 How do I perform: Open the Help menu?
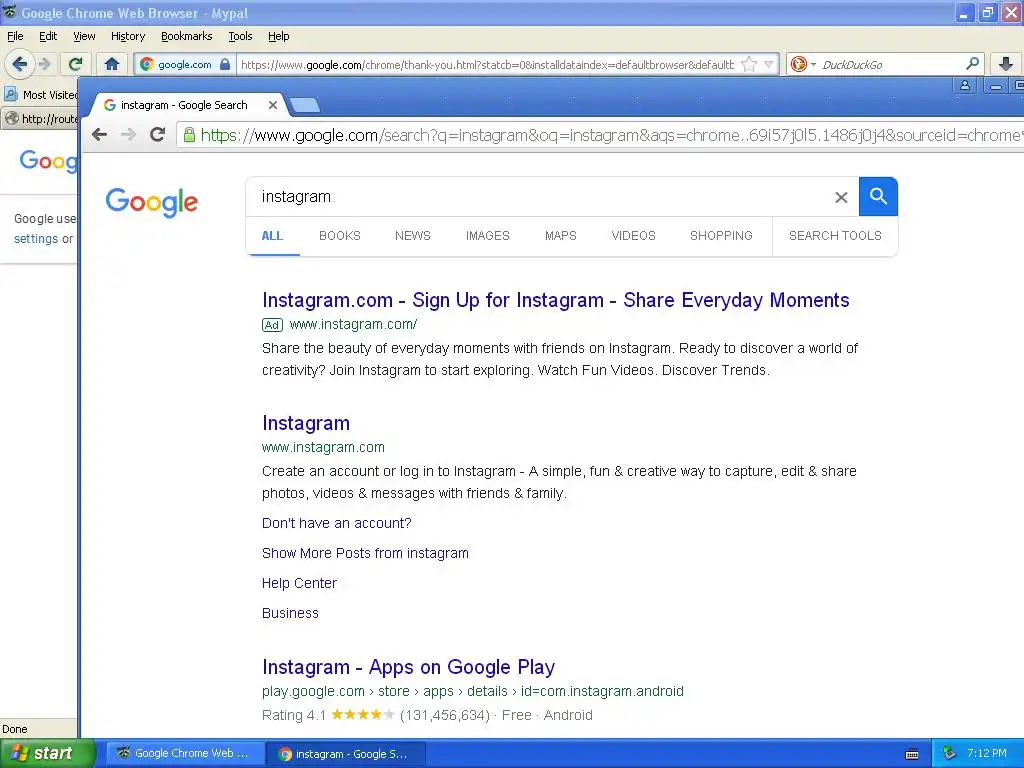pyautogui.click(x=279, y=36)
